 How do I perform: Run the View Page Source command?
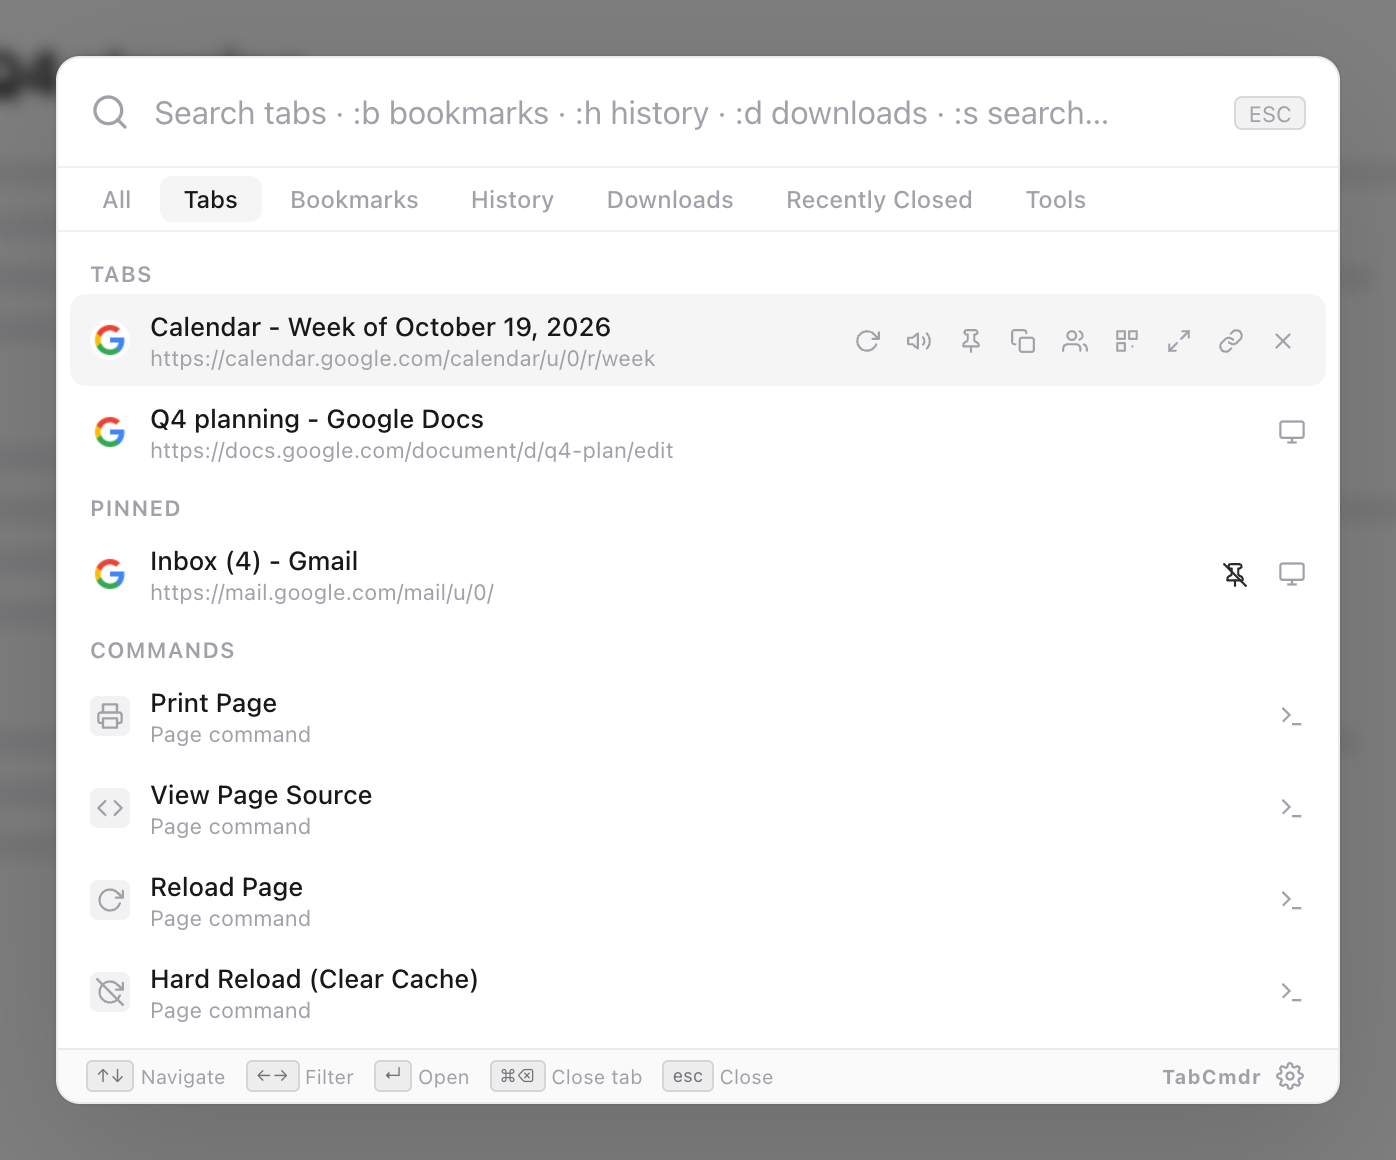[698, 808]
